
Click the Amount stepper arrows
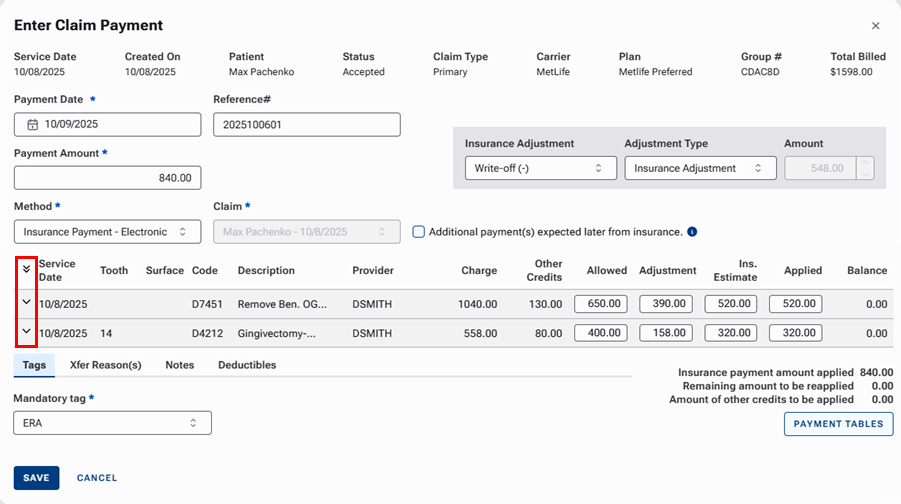pyautogui.click(x=866, y=168)
